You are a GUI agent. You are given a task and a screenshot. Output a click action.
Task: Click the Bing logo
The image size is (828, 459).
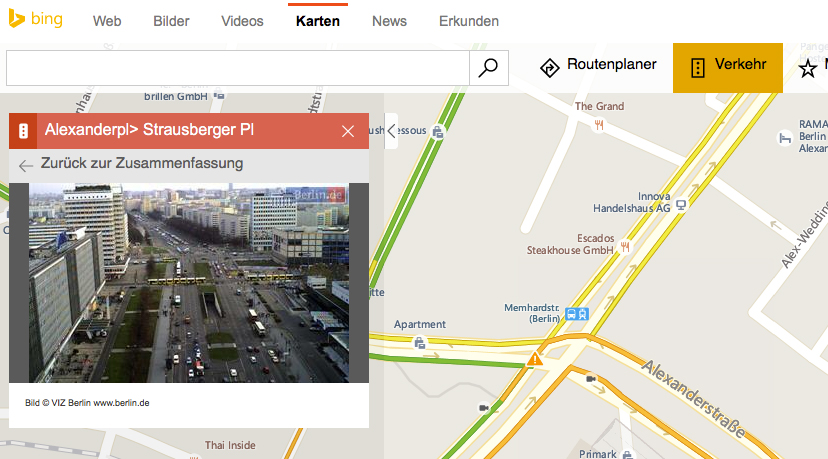36,19
